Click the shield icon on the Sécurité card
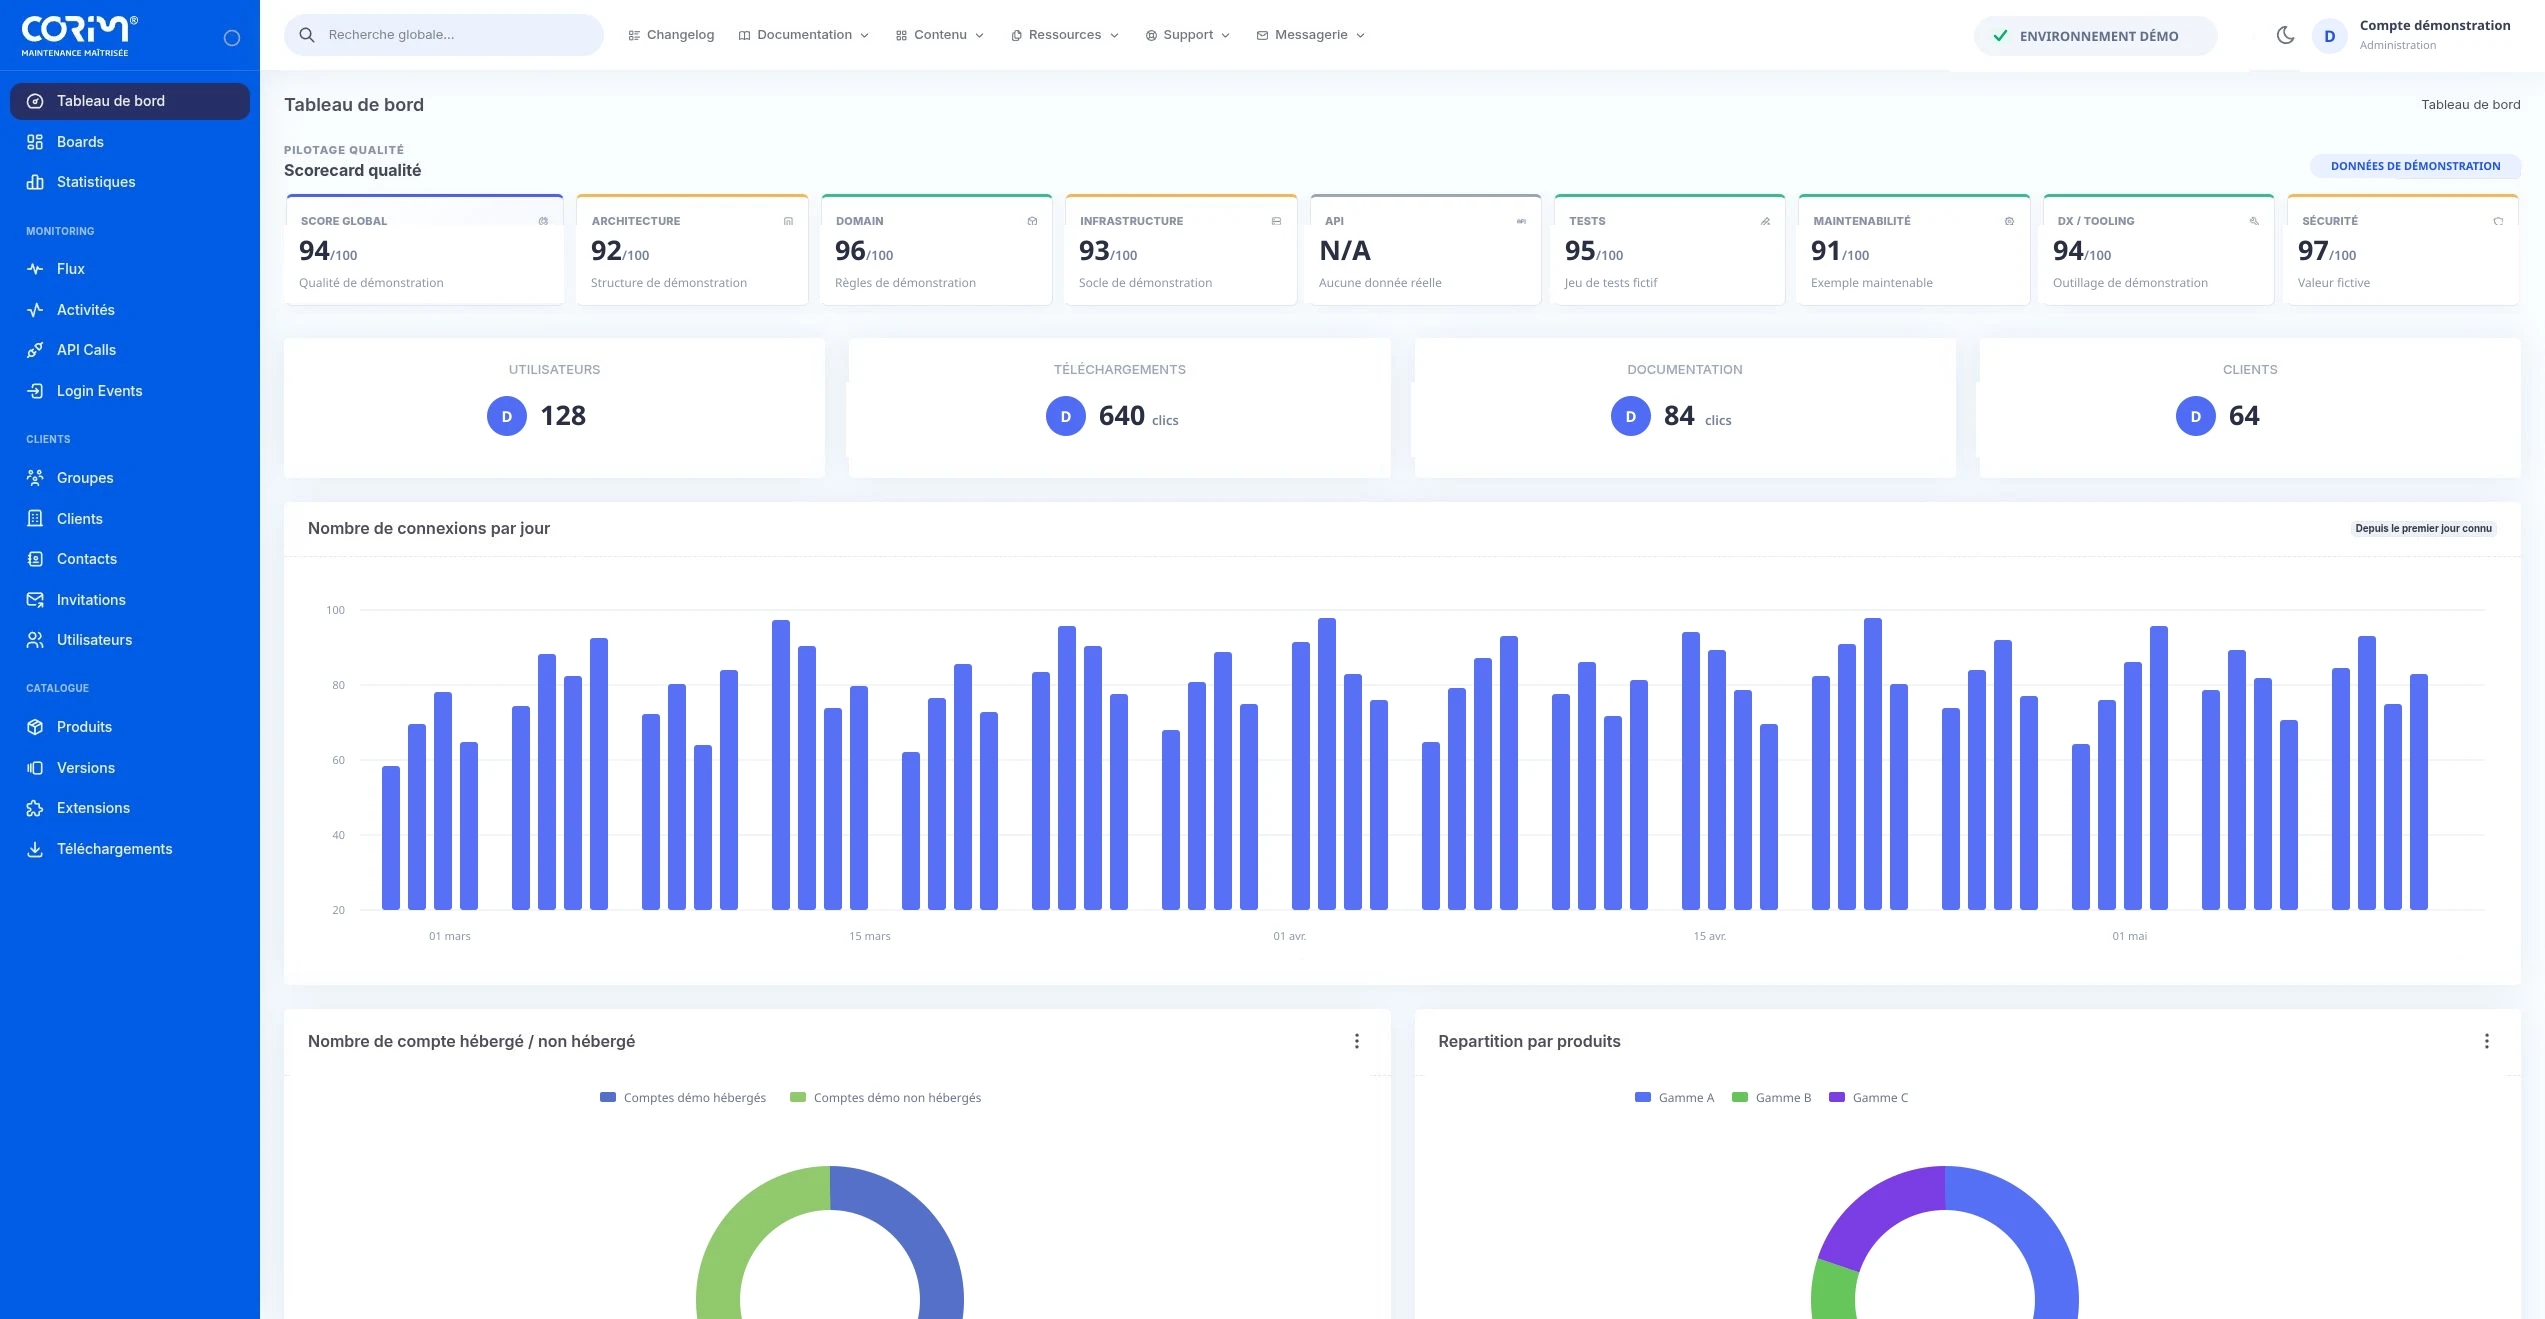The image size is (2545, 1319). pos(2498,221)
